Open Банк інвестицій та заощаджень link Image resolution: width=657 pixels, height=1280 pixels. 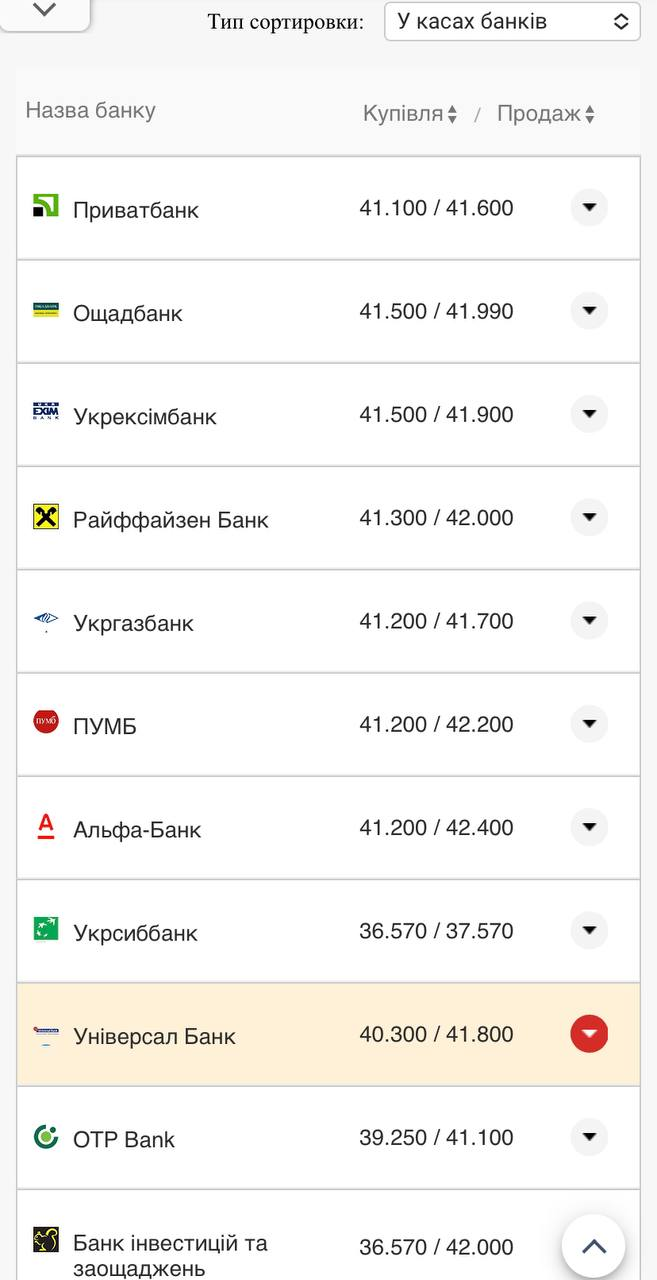pyautogui.click(x=170, y=1255)
